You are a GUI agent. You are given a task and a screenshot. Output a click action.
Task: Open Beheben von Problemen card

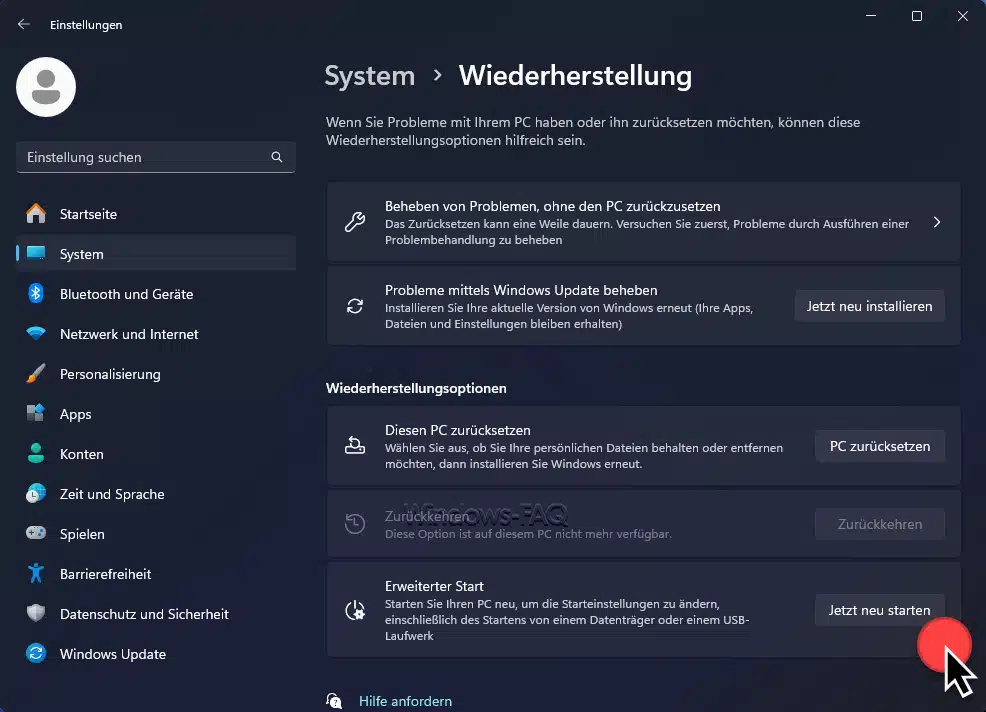(643, 222)
